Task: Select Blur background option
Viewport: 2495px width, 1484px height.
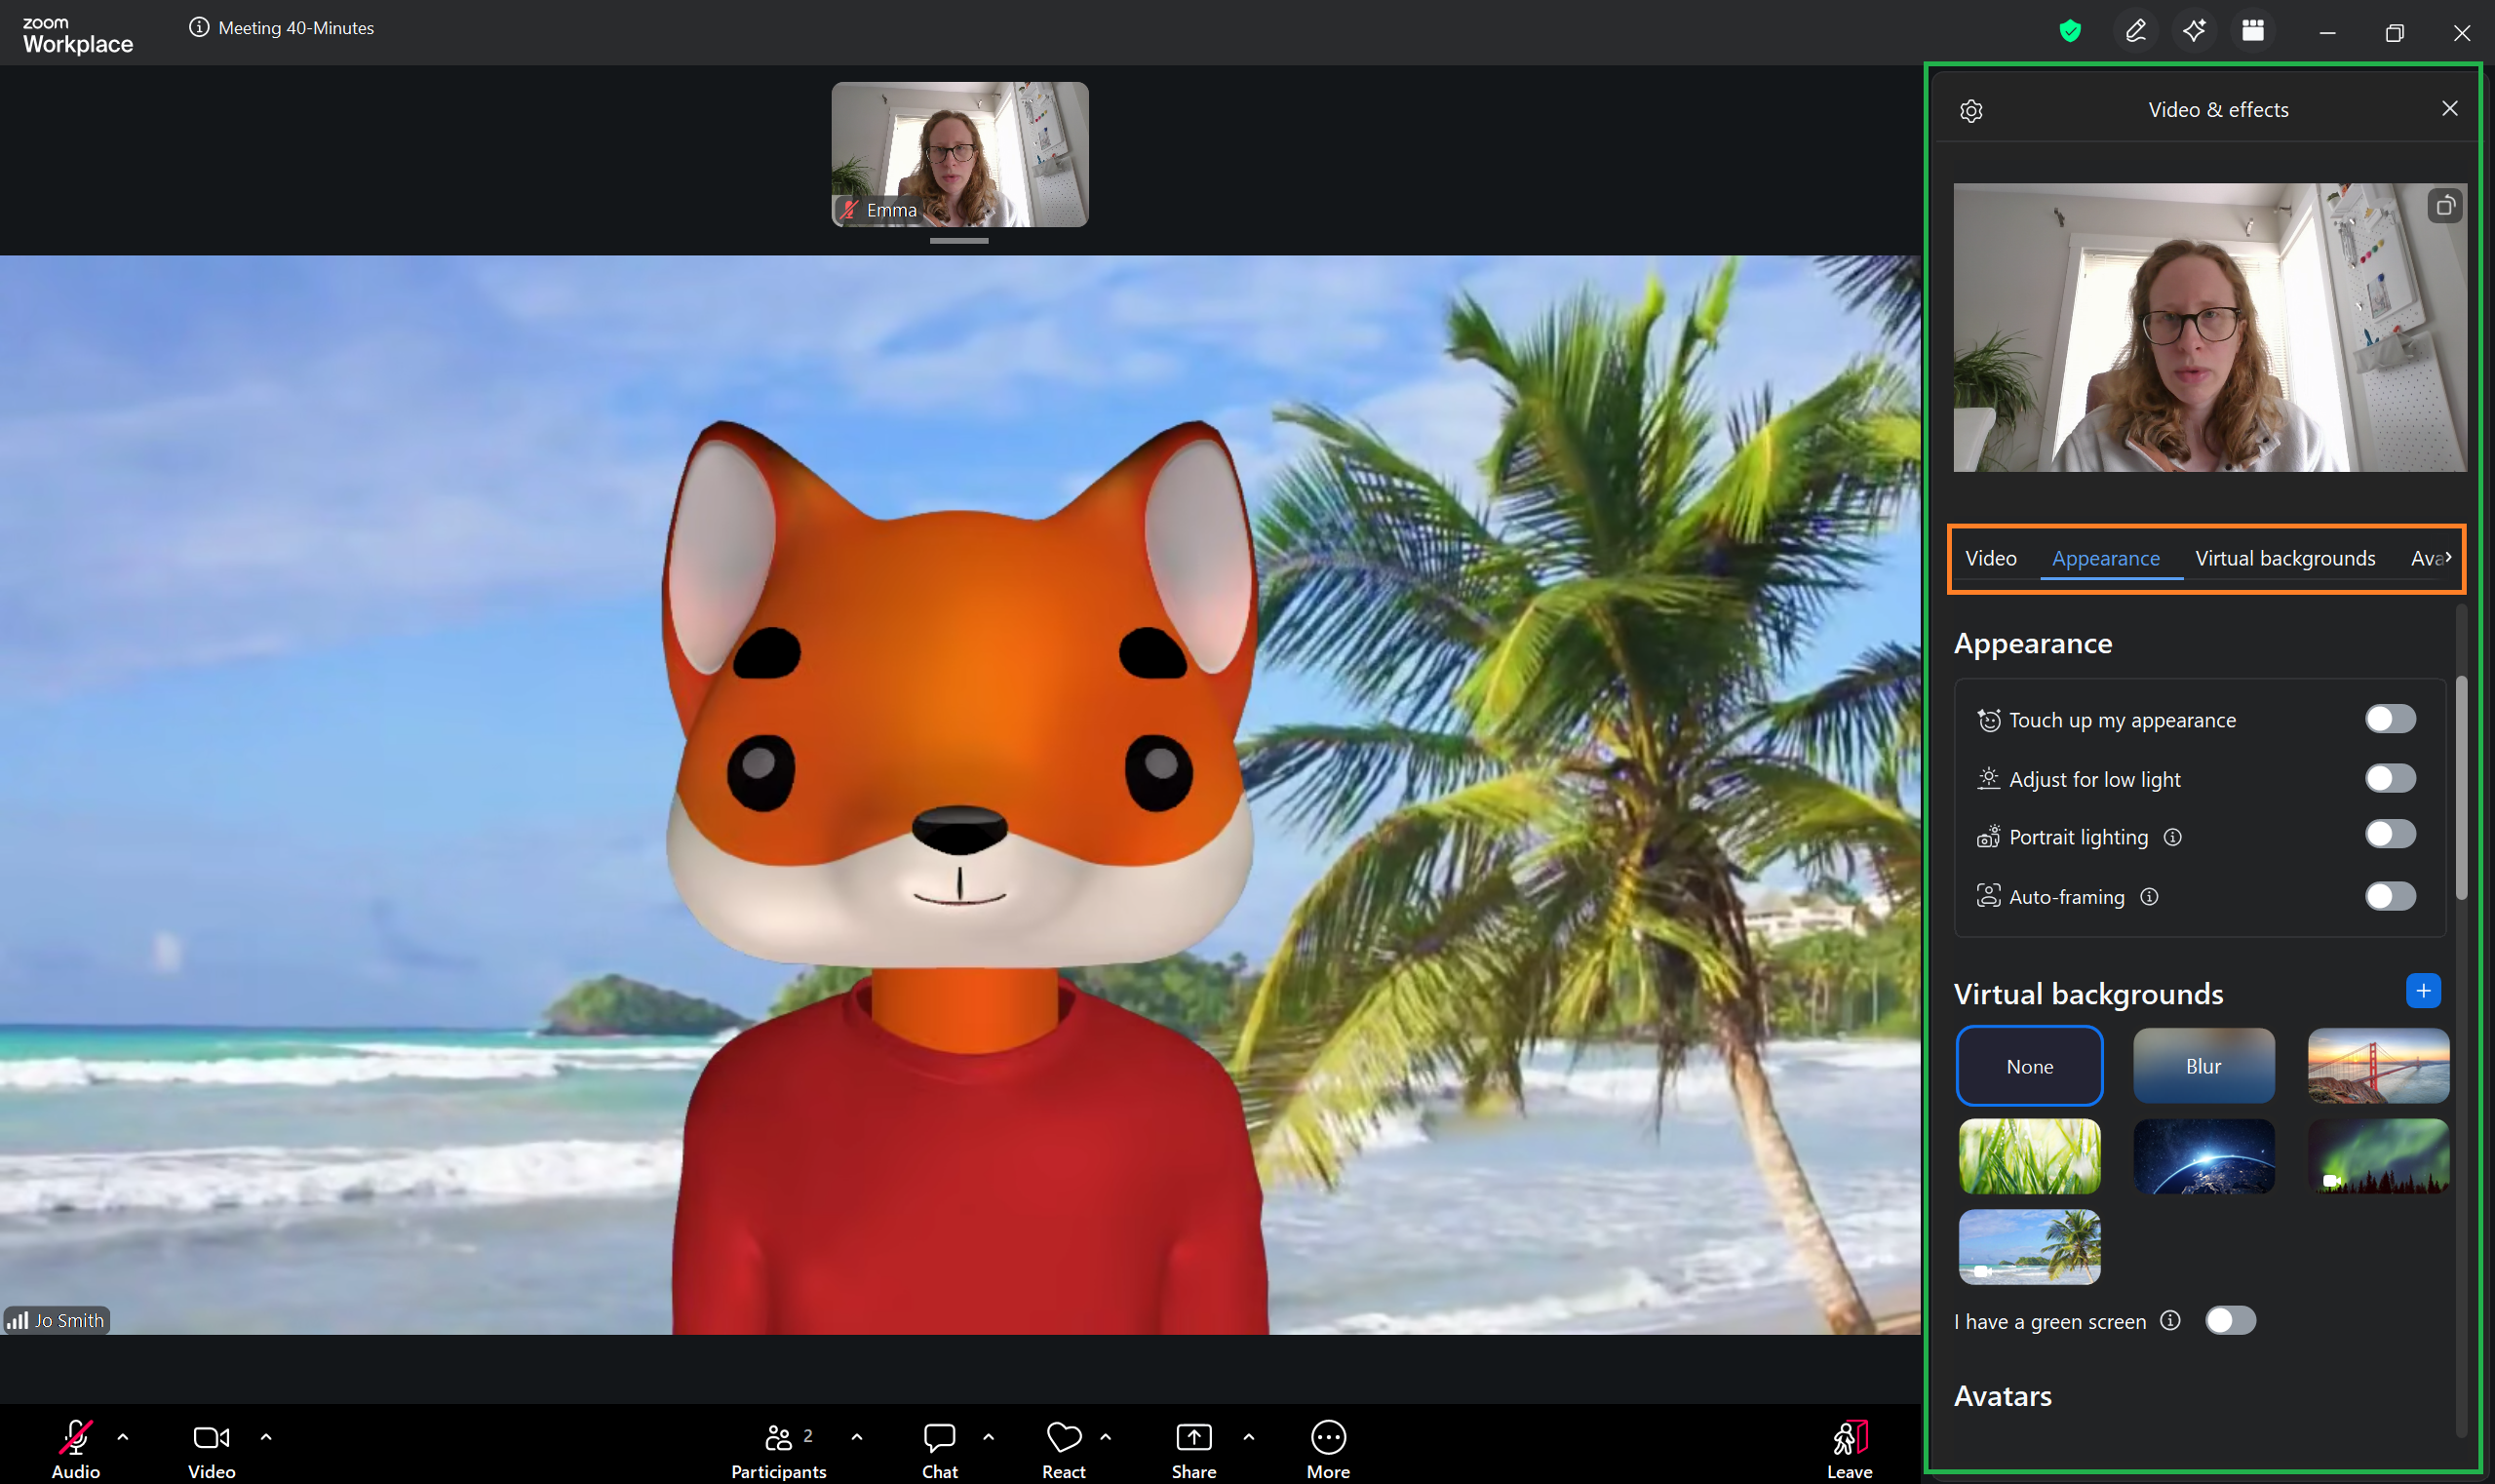Action: pyautogui.click(x=2203, y=1066)
